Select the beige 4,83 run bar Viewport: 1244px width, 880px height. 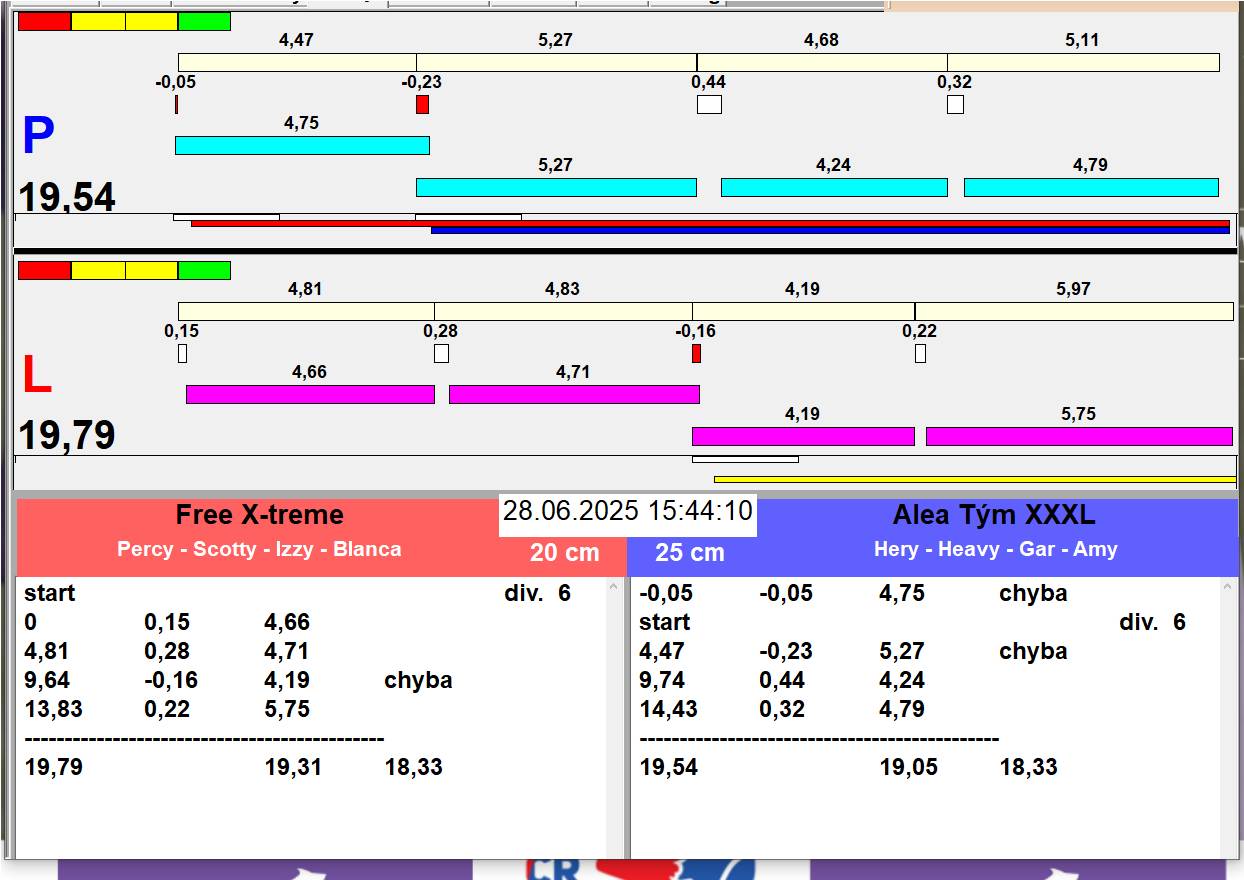[563, 311]
